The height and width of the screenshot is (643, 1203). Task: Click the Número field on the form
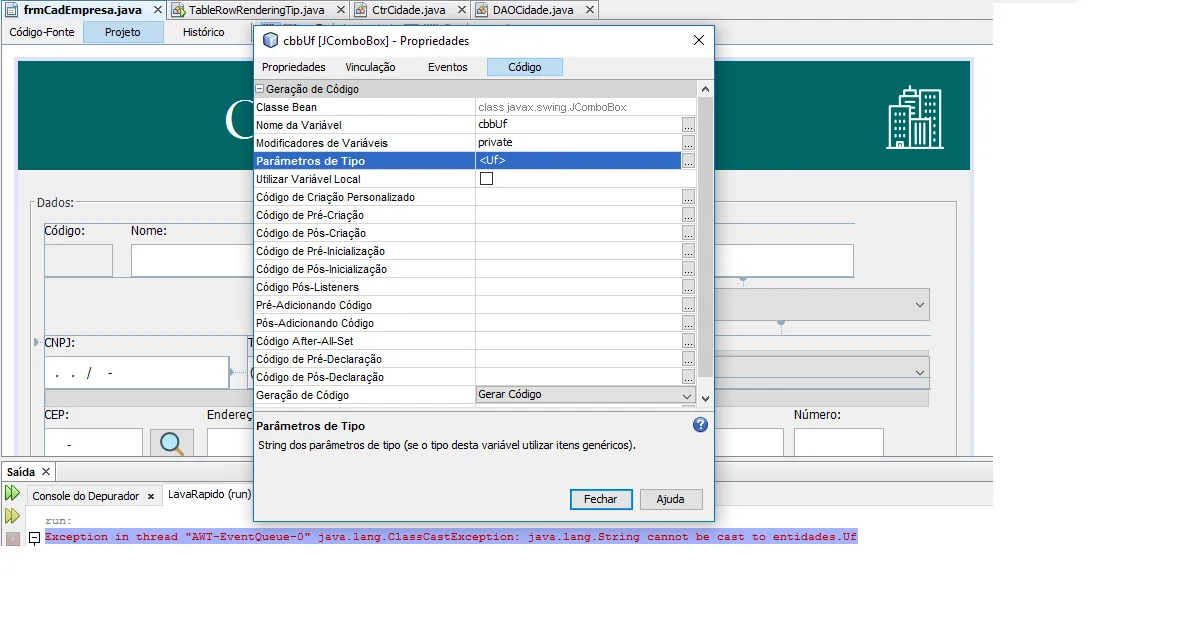pyautogui.click(x=839, y=443)
